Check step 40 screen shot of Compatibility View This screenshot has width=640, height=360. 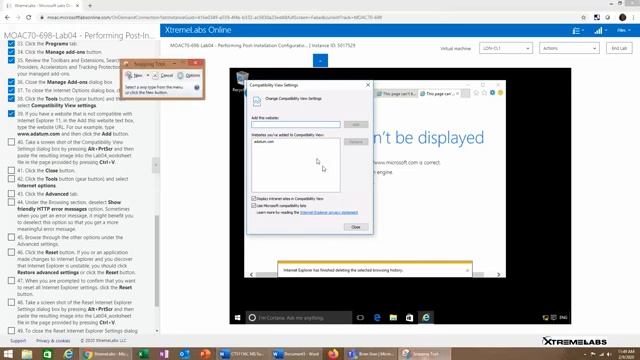click(x=11, y=142)
